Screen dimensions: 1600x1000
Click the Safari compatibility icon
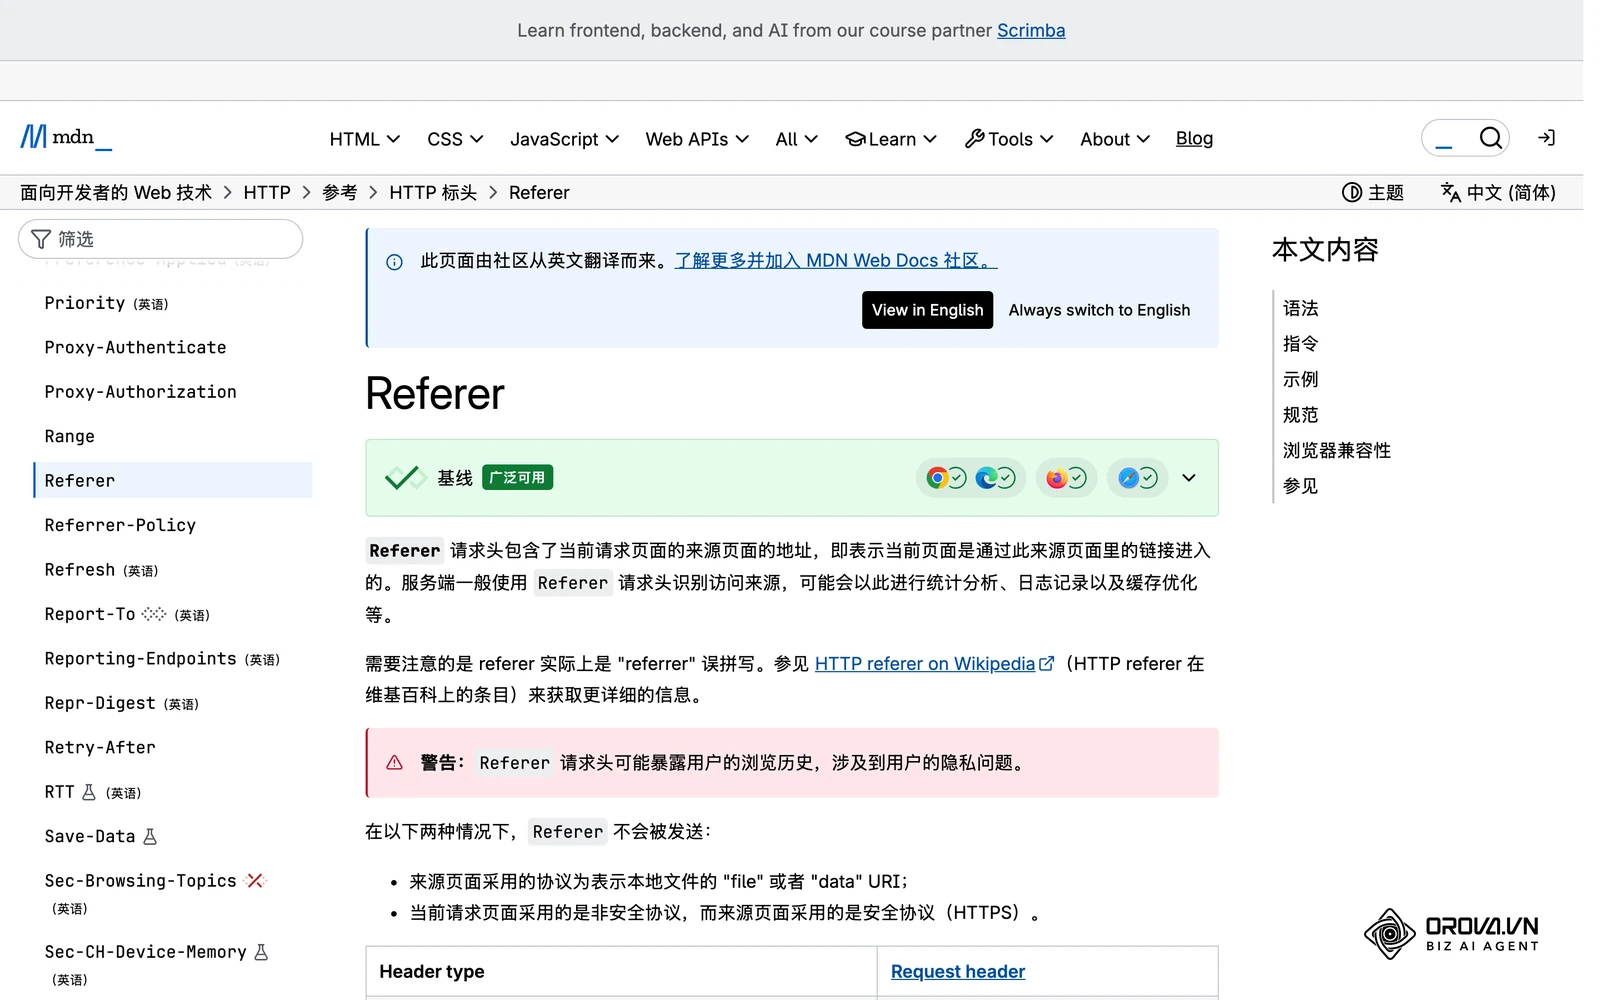pyautogui.click(x=1128, y=478)
